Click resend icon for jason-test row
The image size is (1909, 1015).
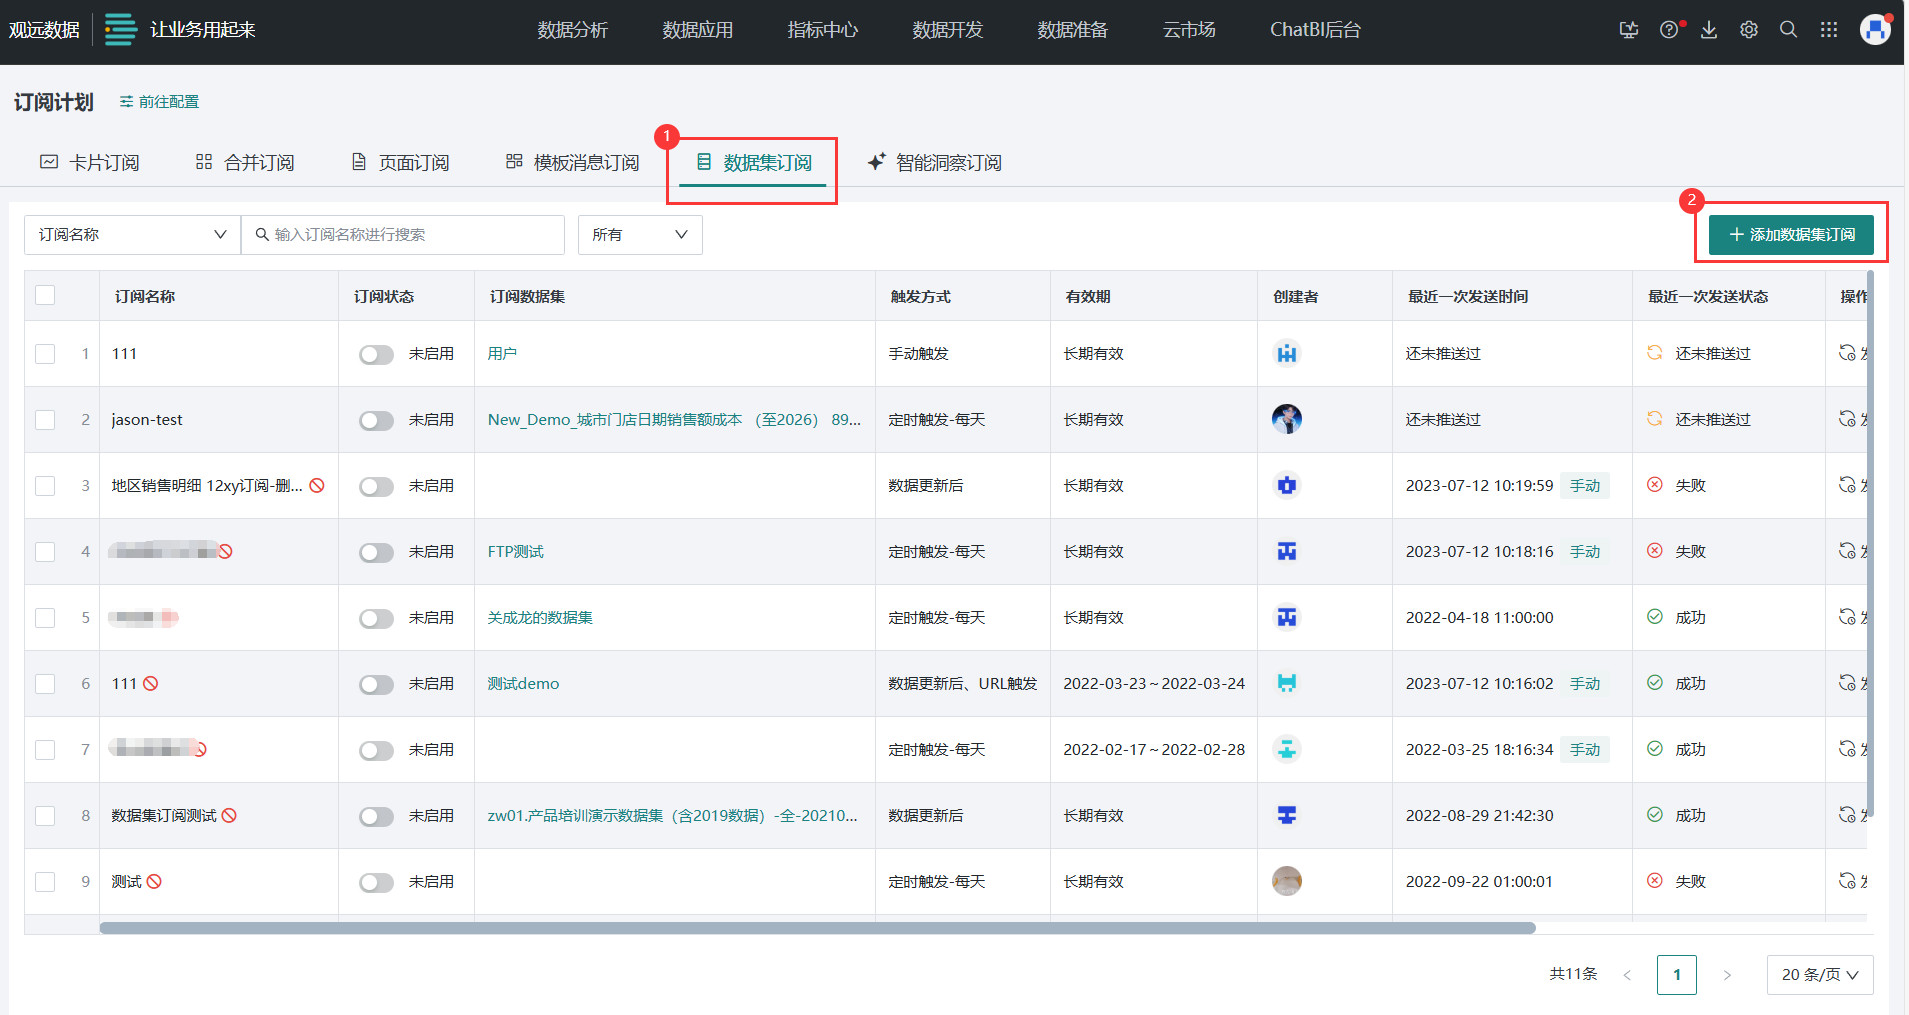(1847, 419)
